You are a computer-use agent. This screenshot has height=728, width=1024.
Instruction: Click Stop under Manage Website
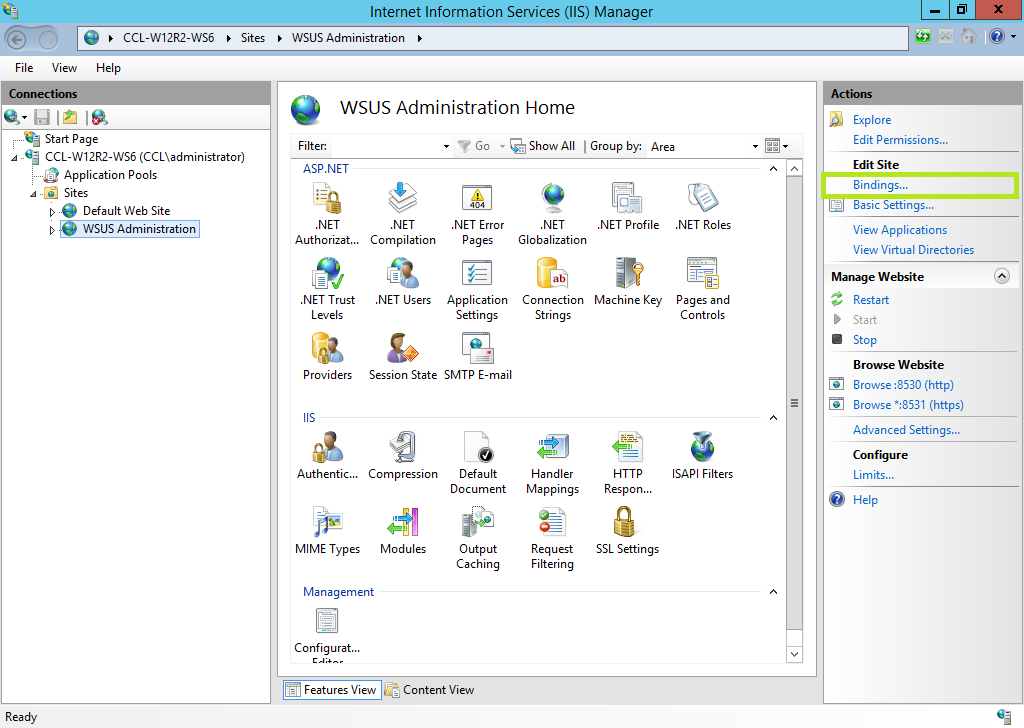coord(865,340)
